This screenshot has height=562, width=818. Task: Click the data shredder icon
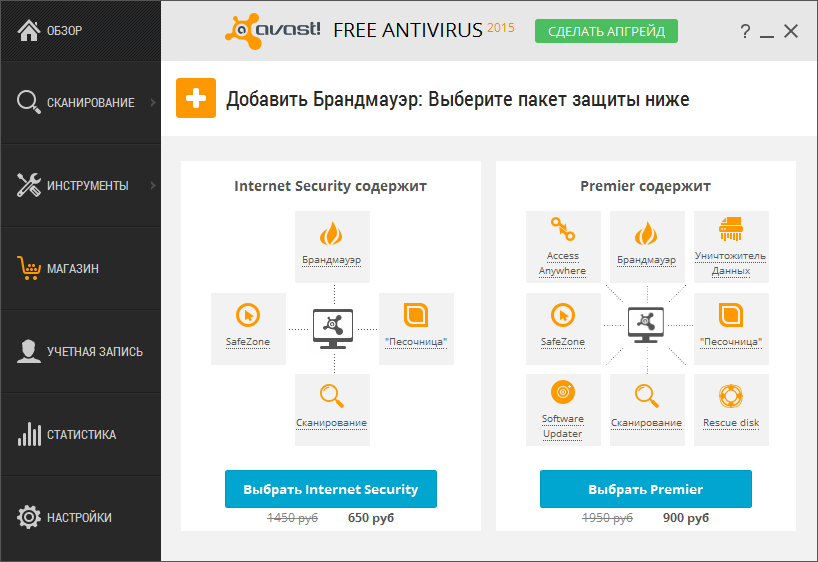point(730,229)
